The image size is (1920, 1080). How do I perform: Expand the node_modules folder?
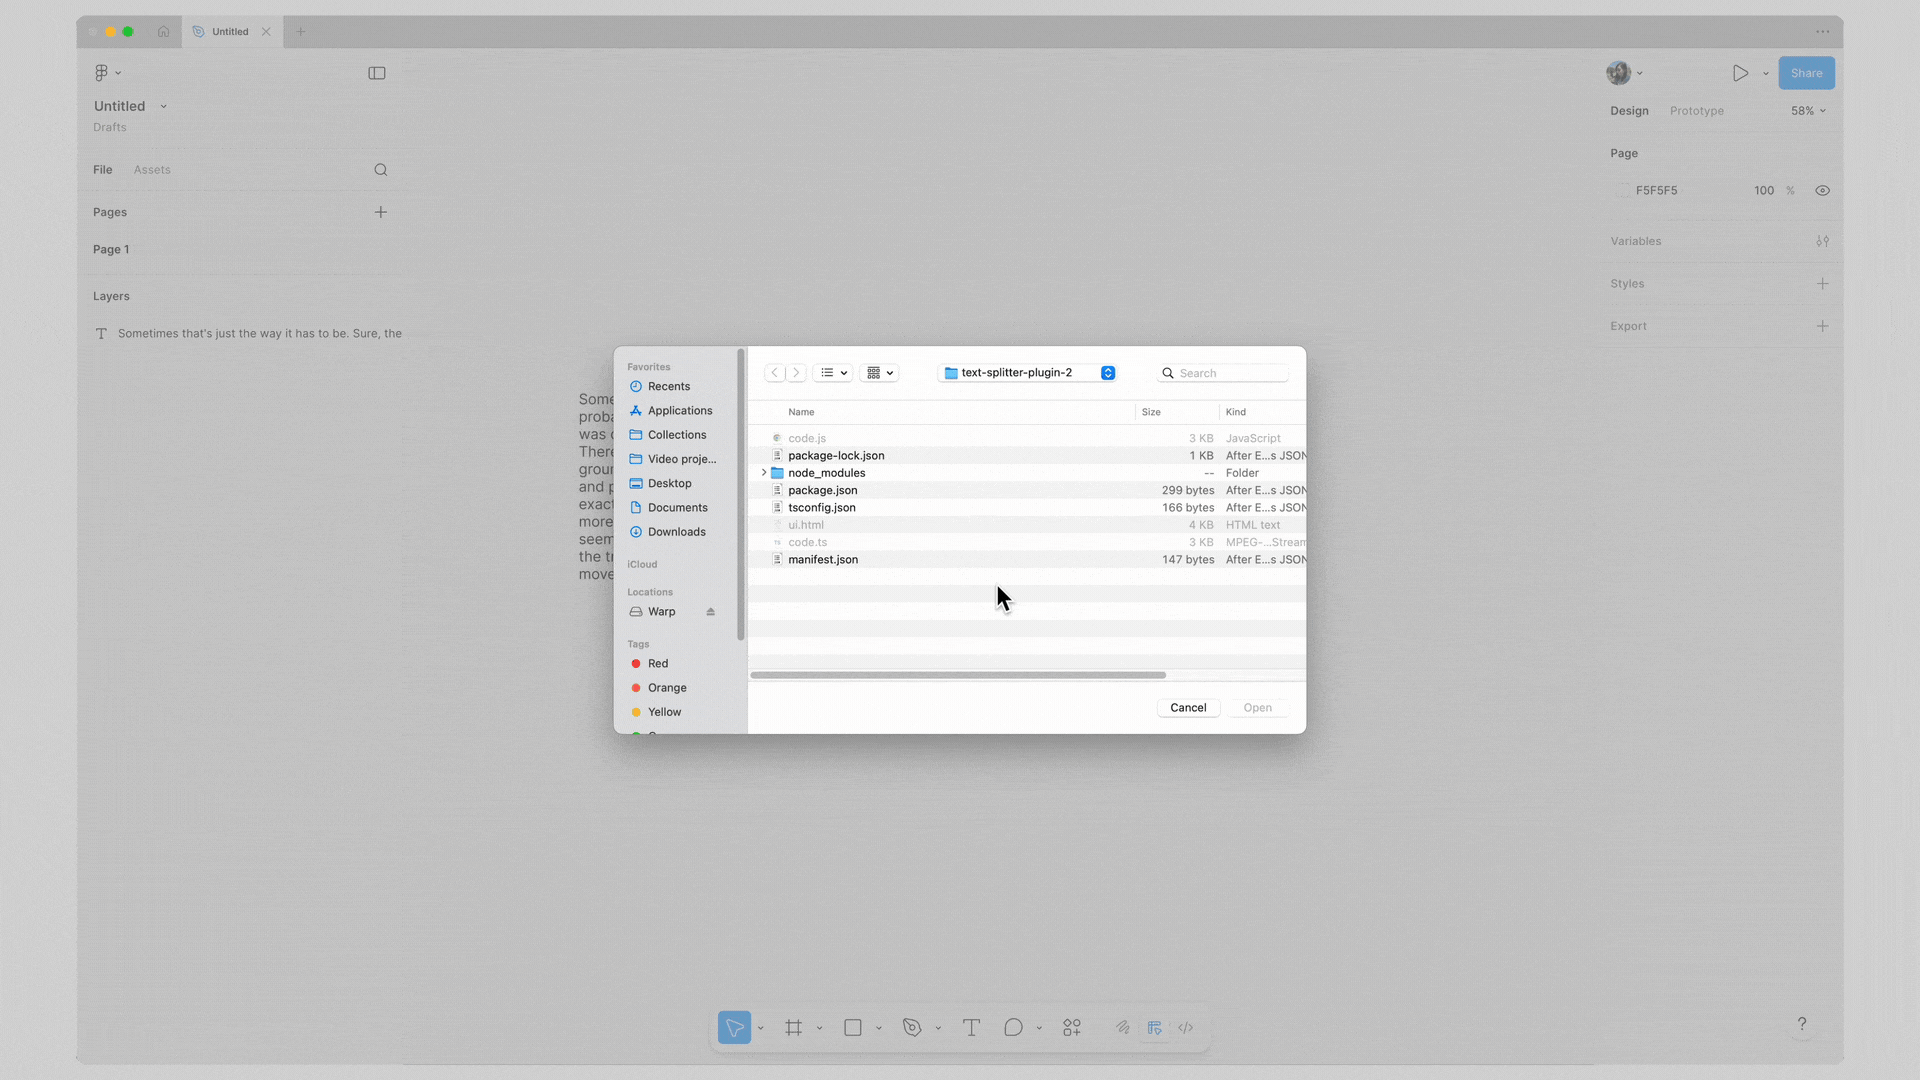pyautogui.click(x=764, y=472)
